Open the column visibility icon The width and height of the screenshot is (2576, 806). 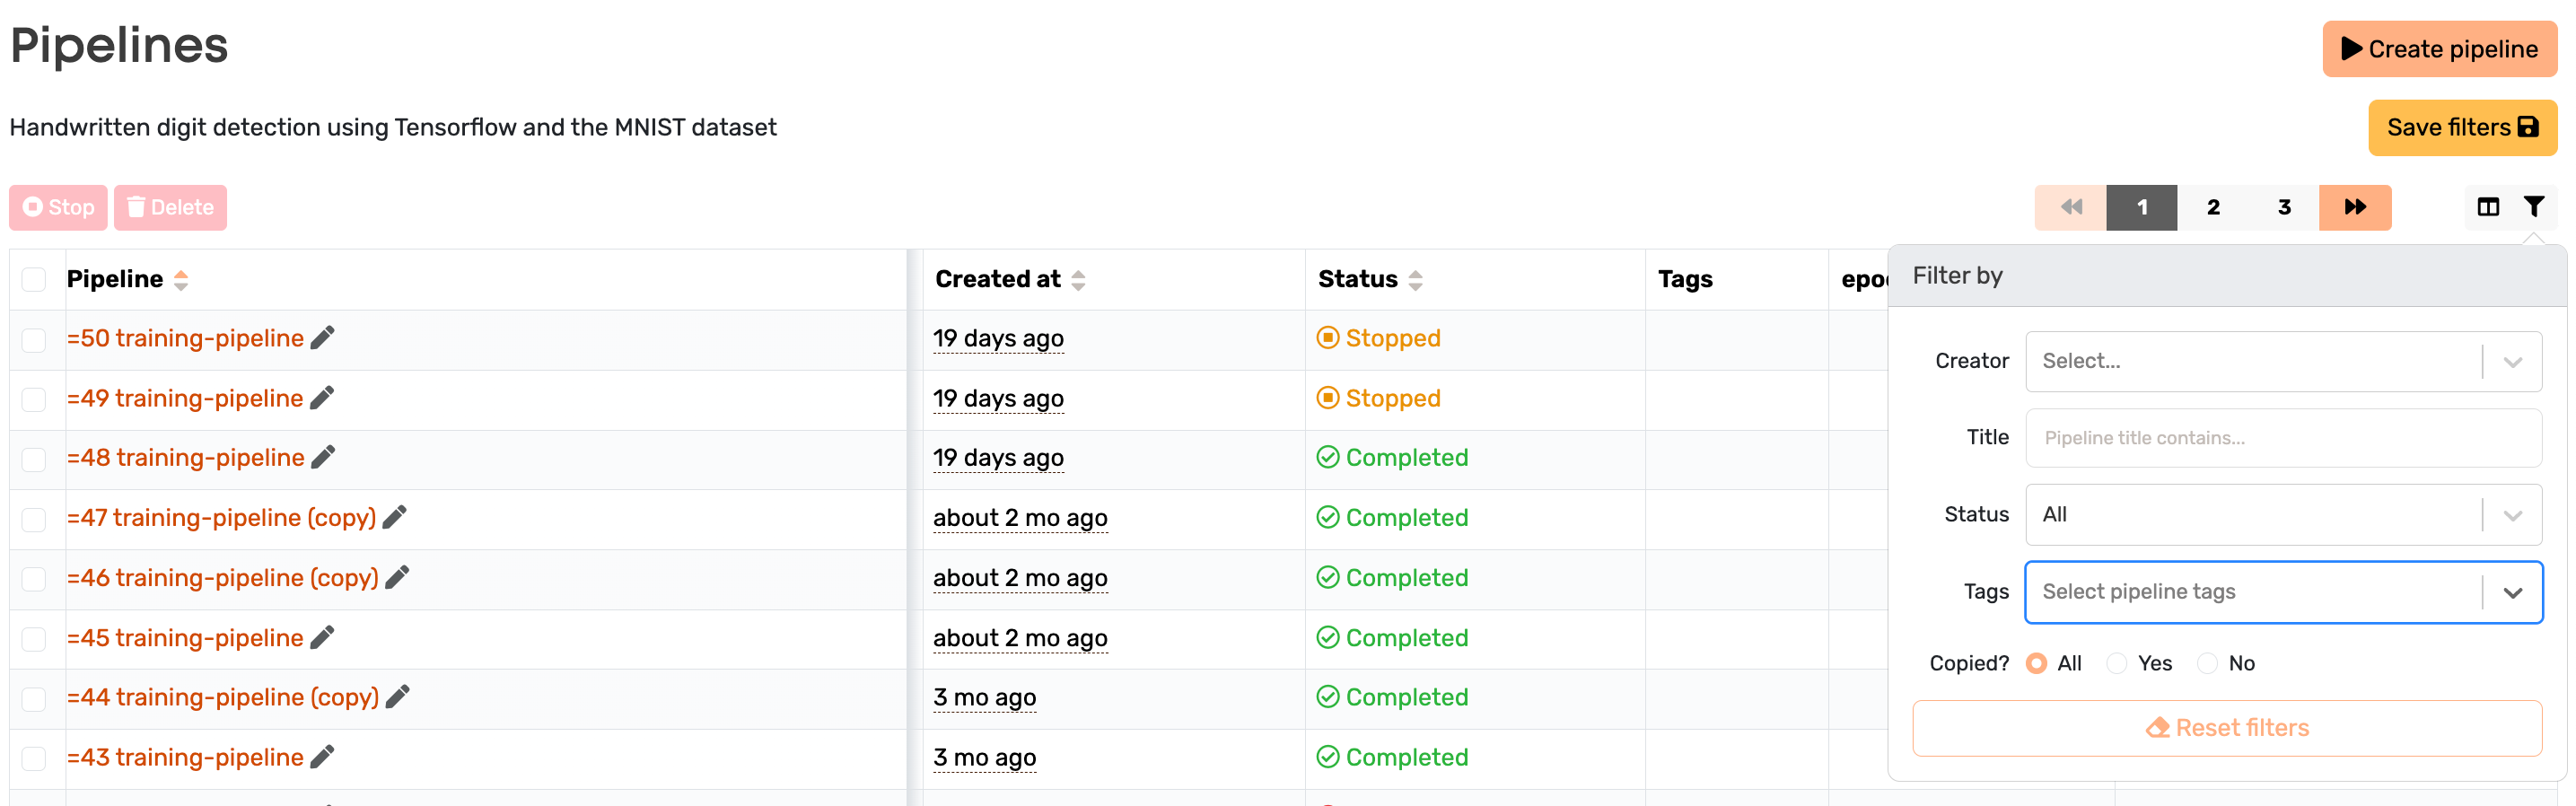(2488, 207)
